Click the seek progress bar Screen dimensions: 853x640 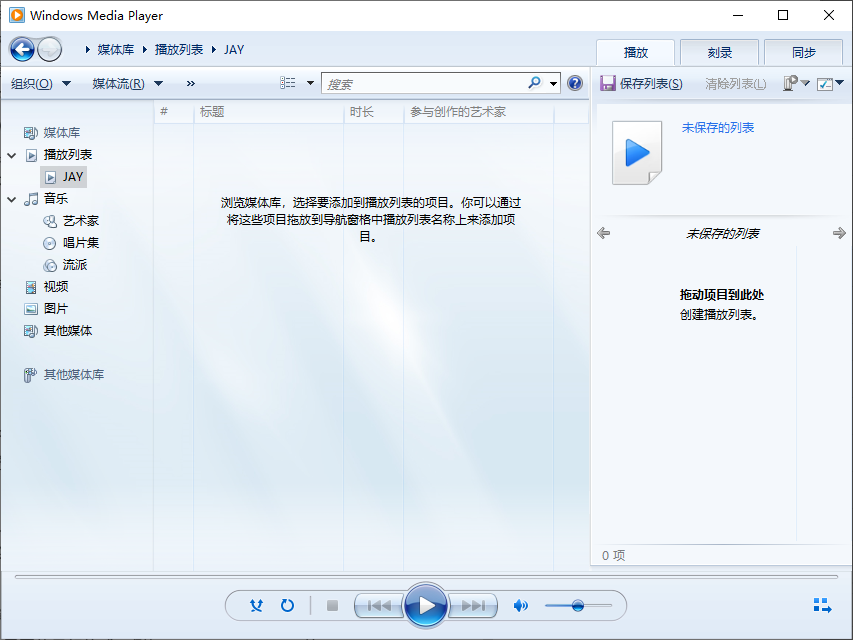point(426,576)
